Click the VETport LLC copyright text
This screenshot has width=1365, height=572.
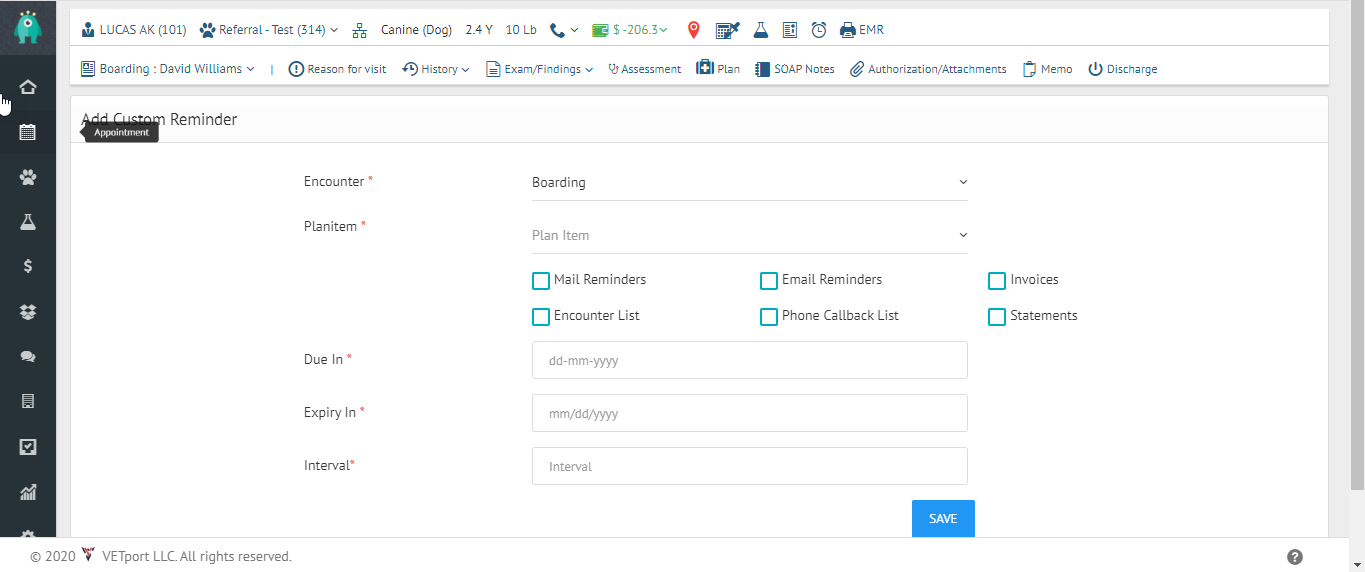click(197, 556)
